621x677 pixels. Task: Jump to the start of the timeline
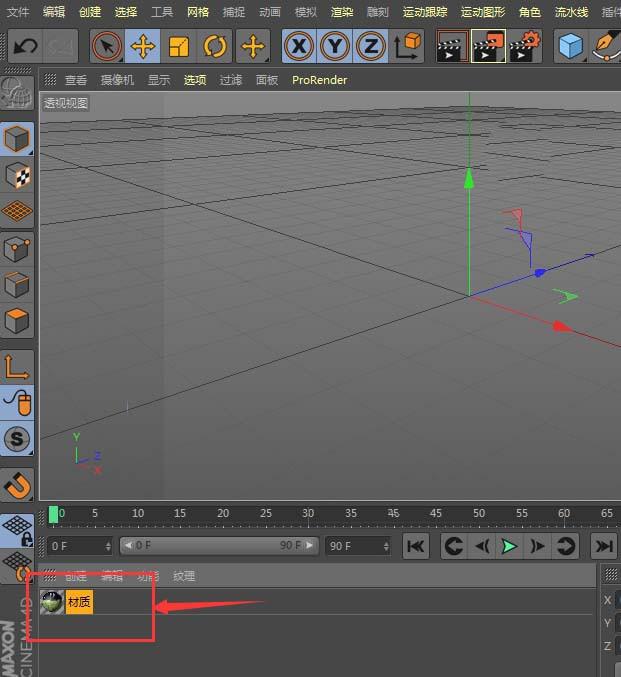point(416,546)
